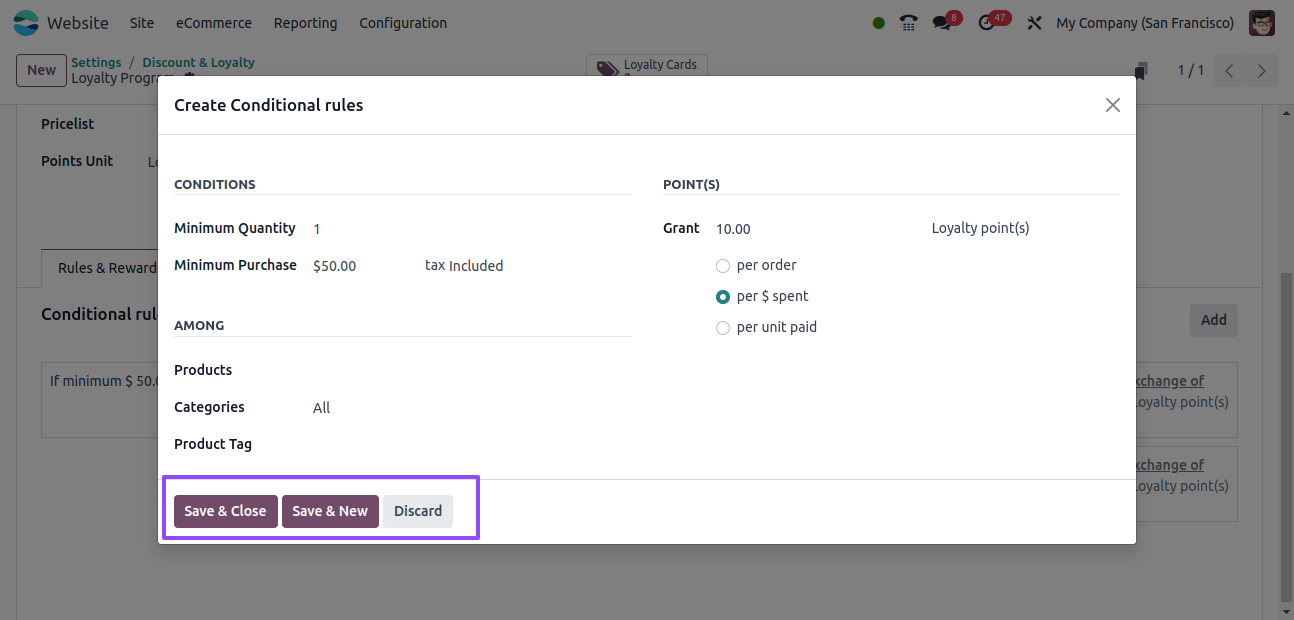Click the Add button for rewards
1294x620 pixels.
click(1214, 320)
